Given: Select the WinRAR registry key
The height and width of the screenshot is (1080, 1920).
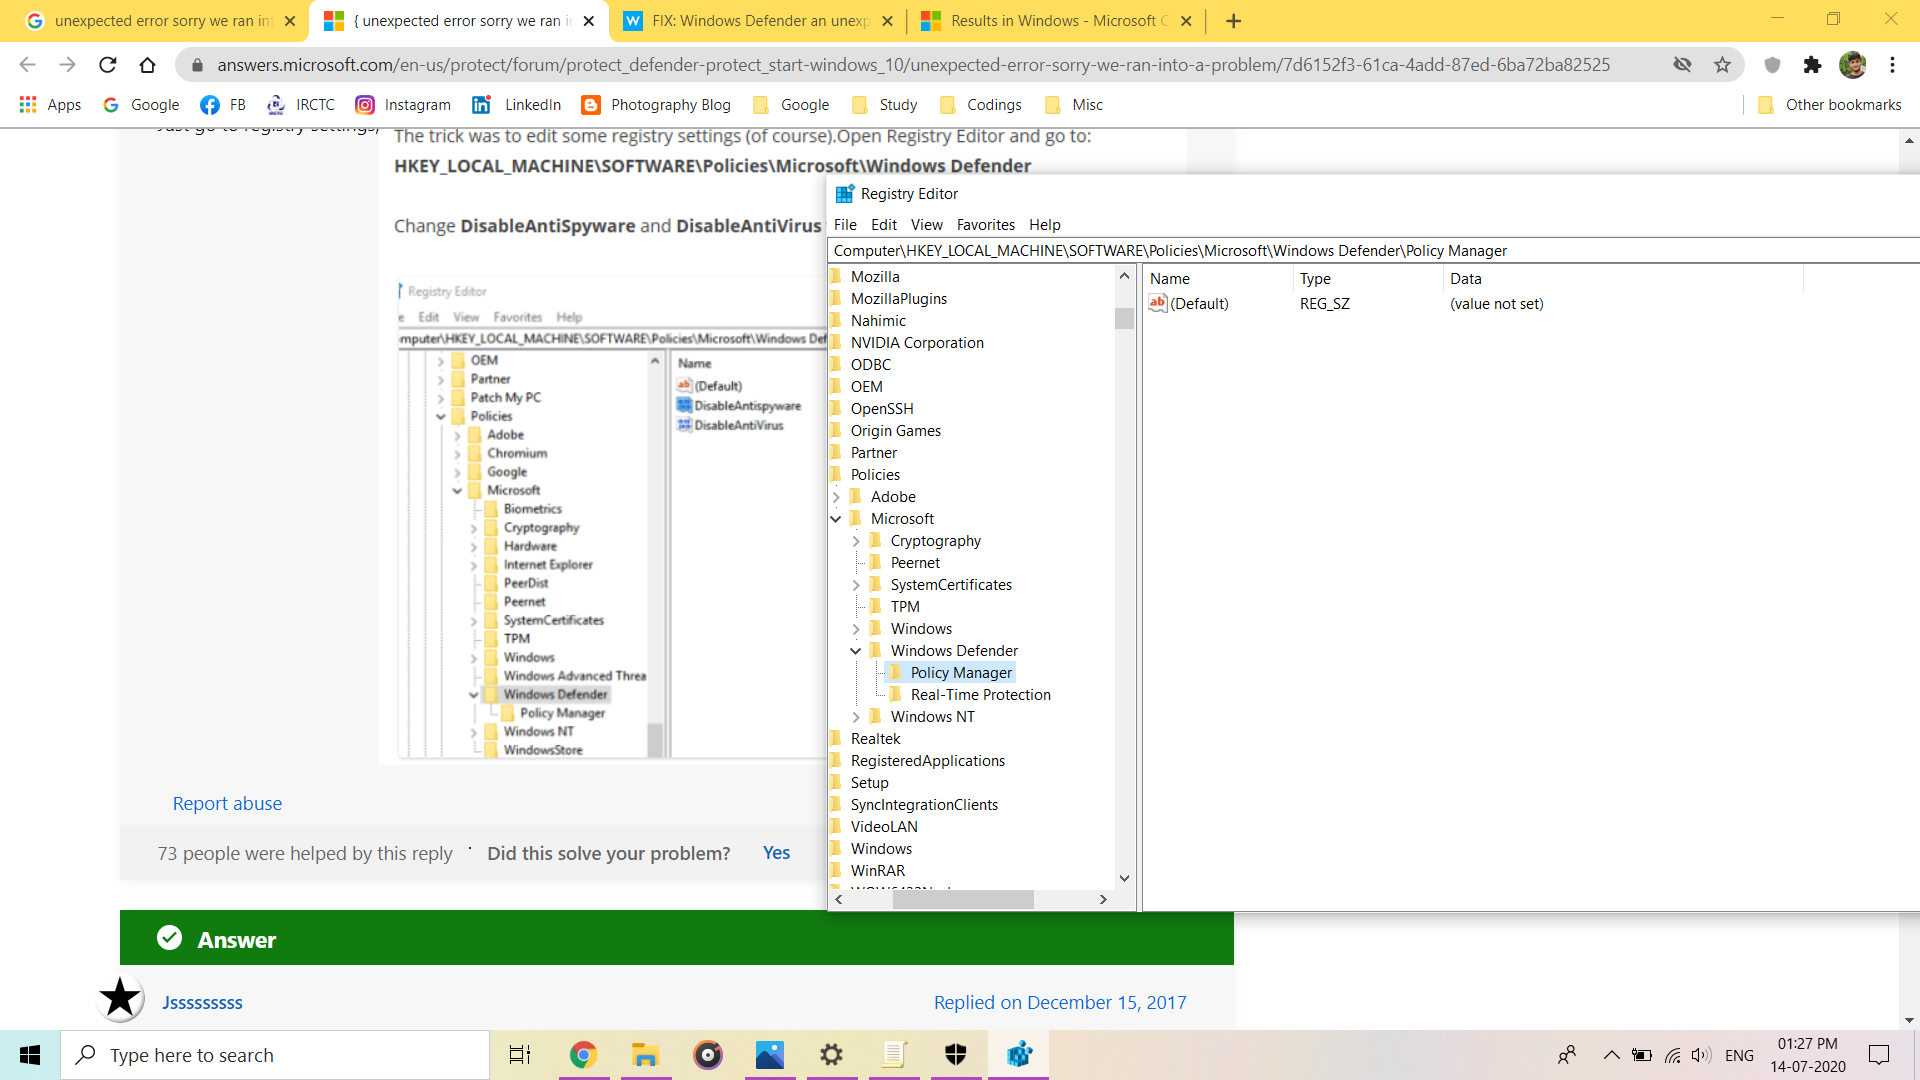Looking at the screenshot, I should pos(877,871).
